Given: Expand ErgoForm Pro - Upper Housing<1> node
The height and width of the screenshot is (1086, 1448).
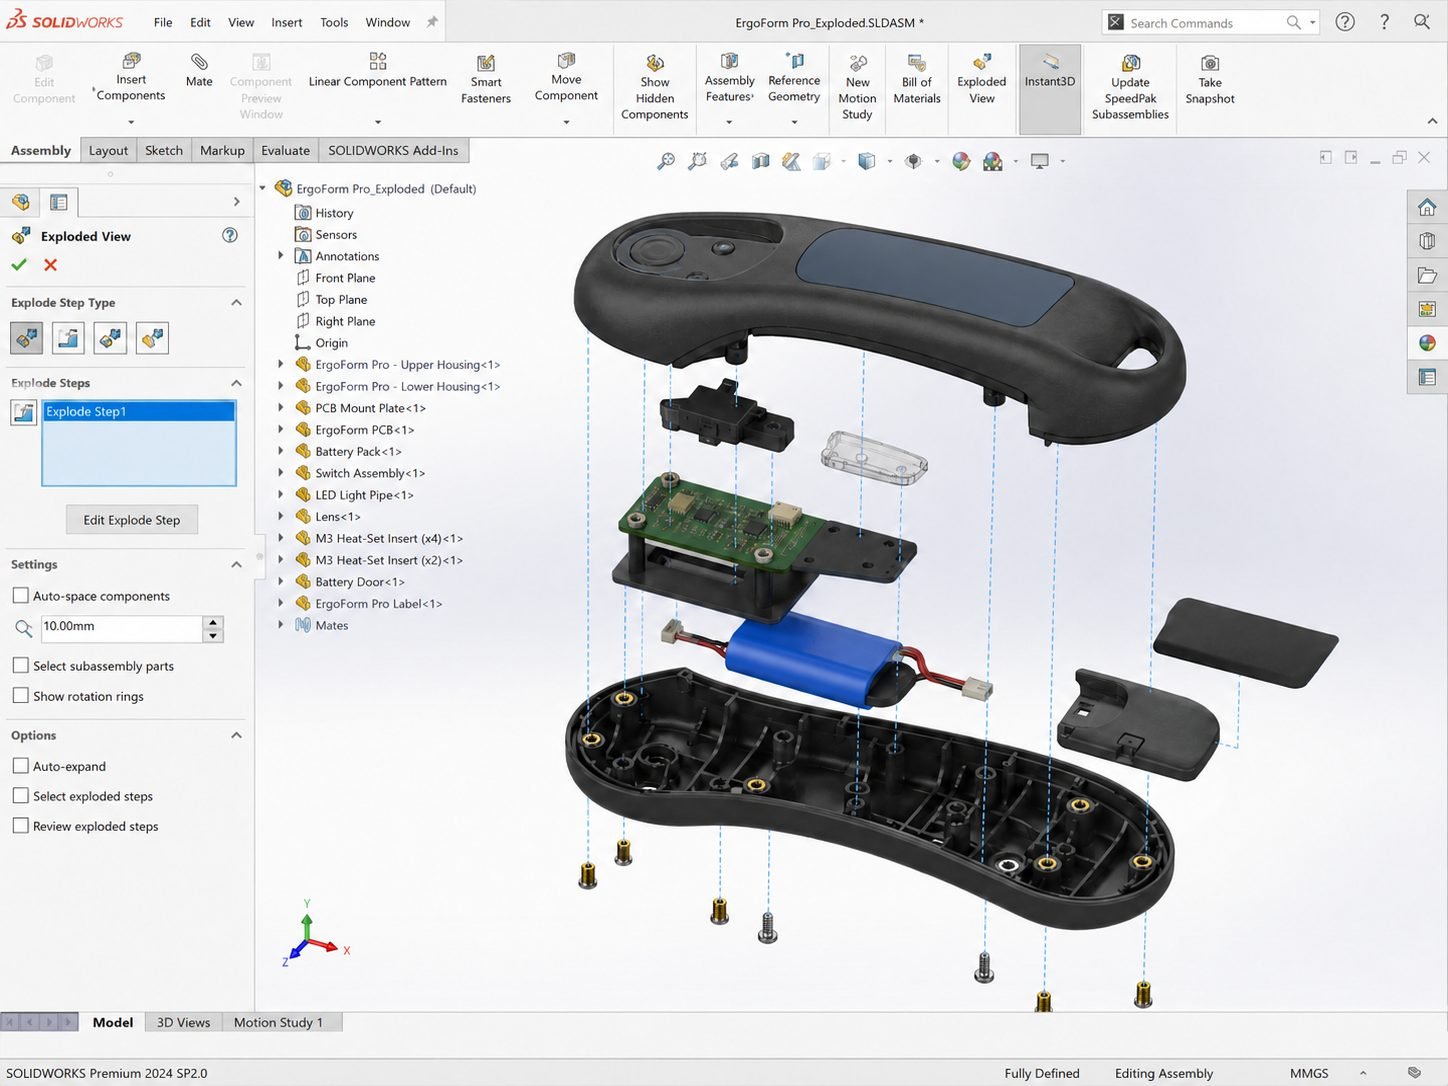Looking at the screenshot, I should (281, 365).
